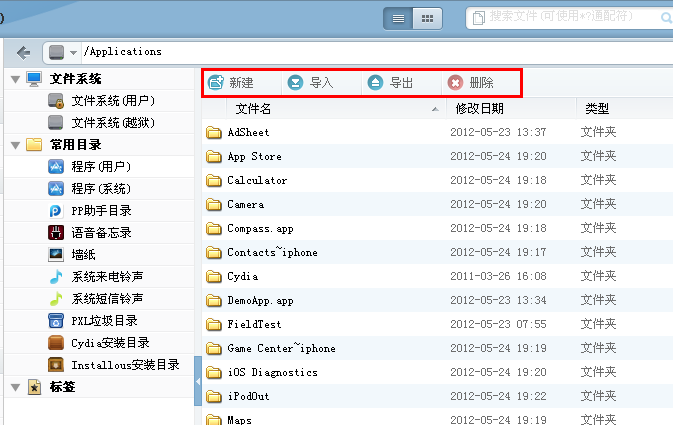673x425 pixels.
Task: Click date 2012-05-23 07:55 for FieldTest
Action: click(x=498, y=324)
